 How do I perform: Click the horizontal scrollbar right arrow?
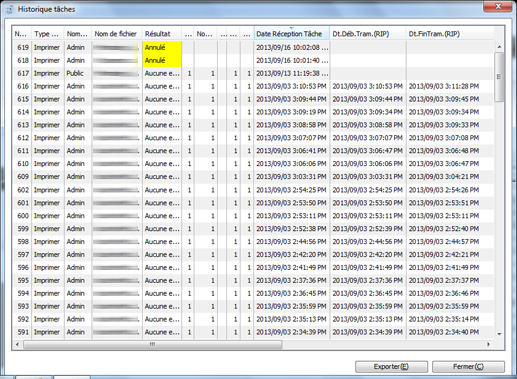pos(489,344)
